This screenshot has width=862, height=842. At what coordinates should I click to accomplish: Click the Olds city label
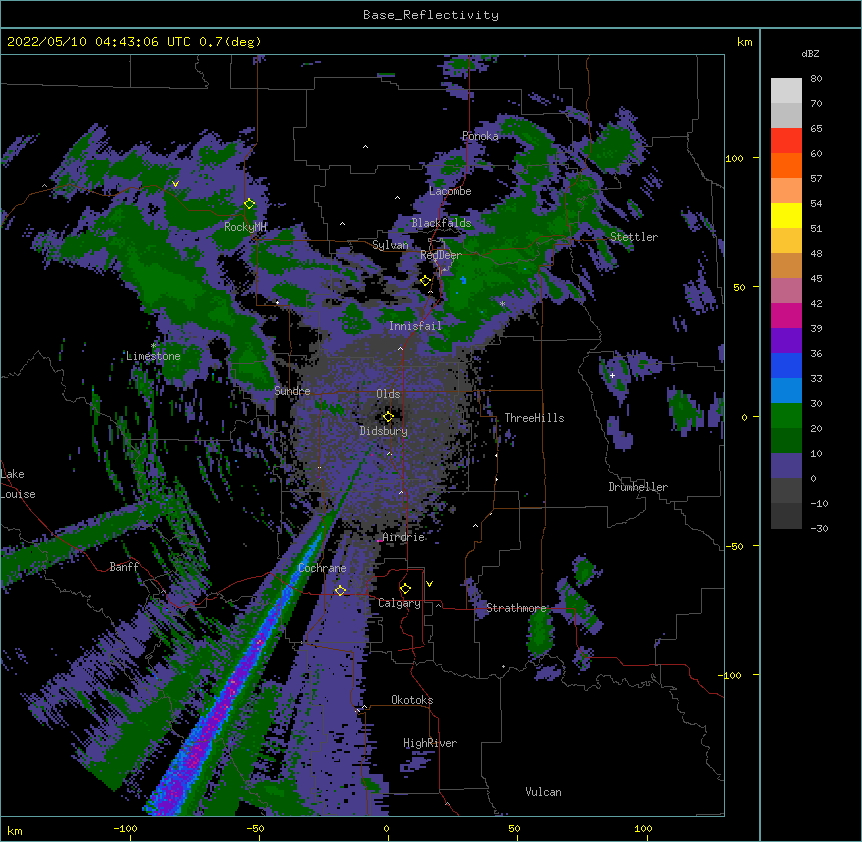[388, 394]
